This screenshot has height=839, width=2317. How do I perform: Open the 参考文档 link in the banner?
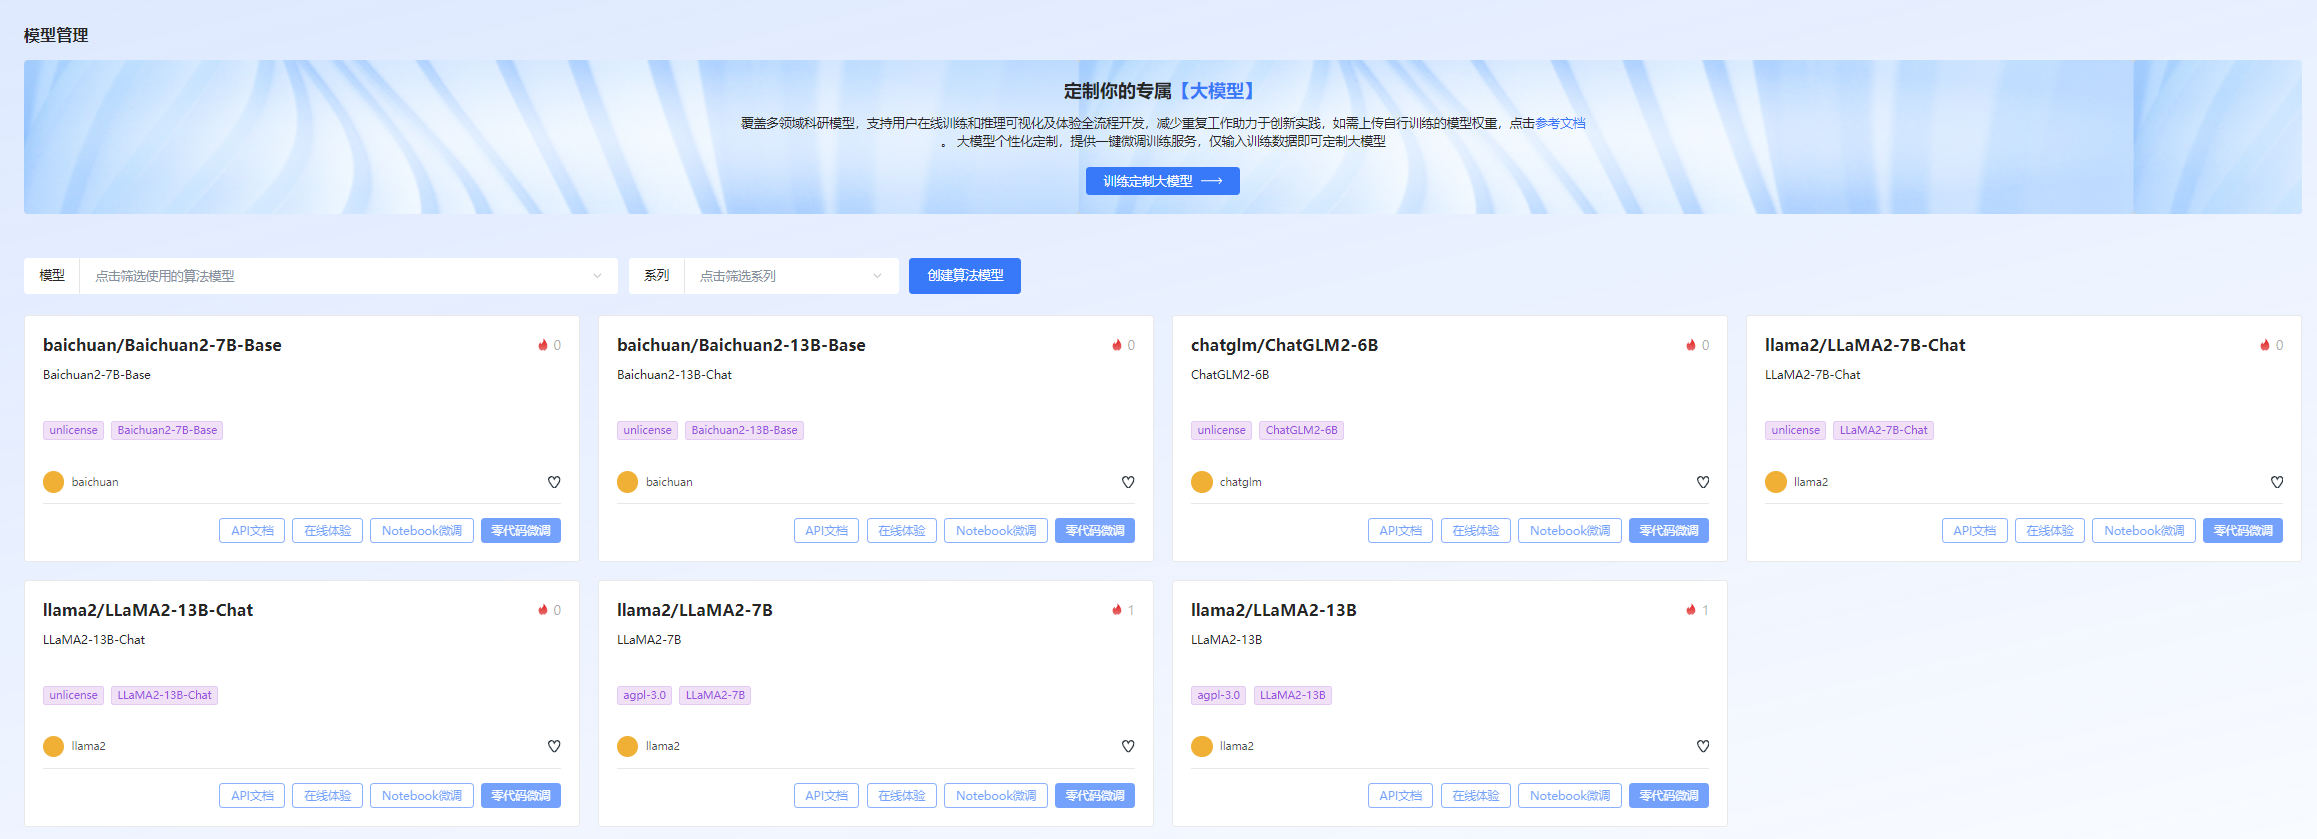[x=1560, y=123]
